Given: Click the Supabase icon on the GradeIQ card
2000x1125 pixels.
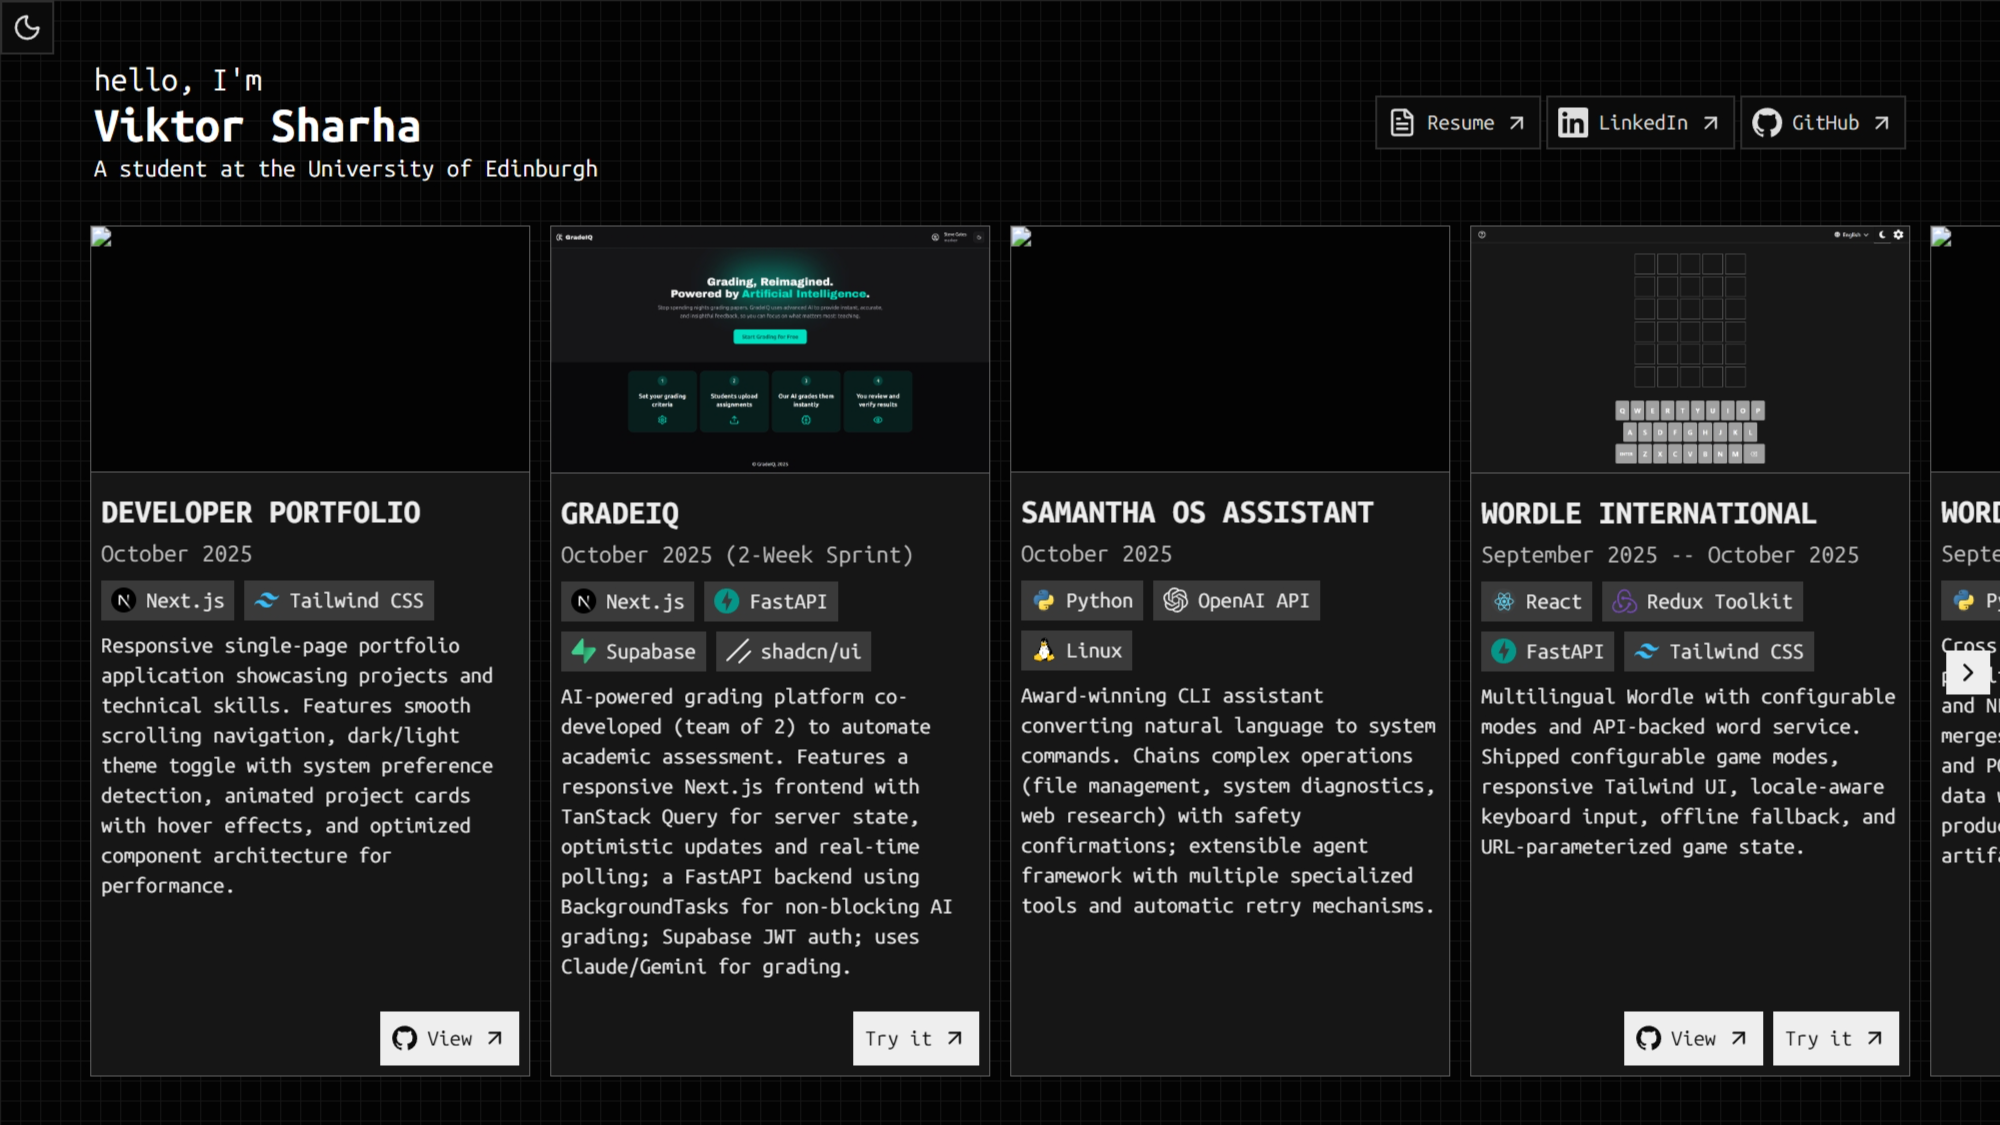Looking at the screenshot, I should click(583, 651).
